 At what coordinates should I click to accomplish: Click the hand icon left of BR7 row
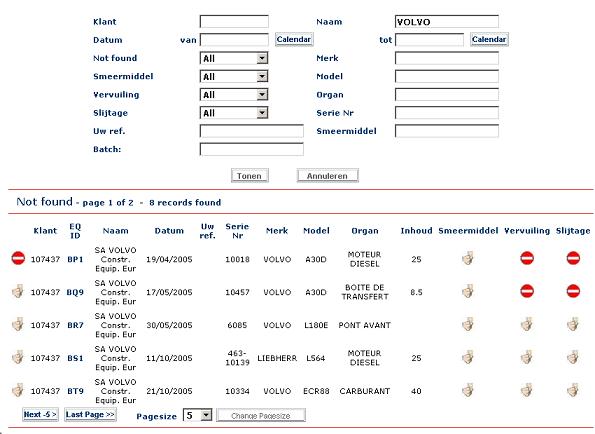[18, 324]
